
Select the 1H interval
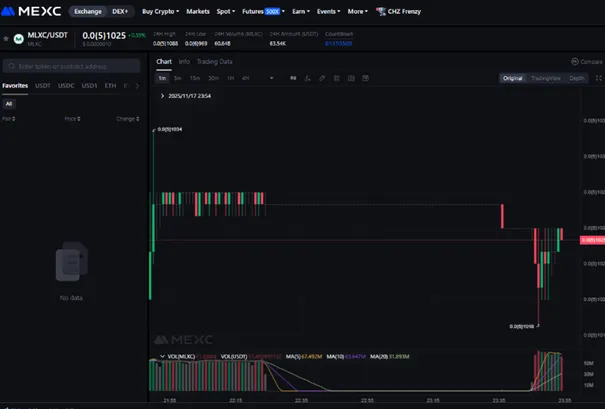pos(231,78)
